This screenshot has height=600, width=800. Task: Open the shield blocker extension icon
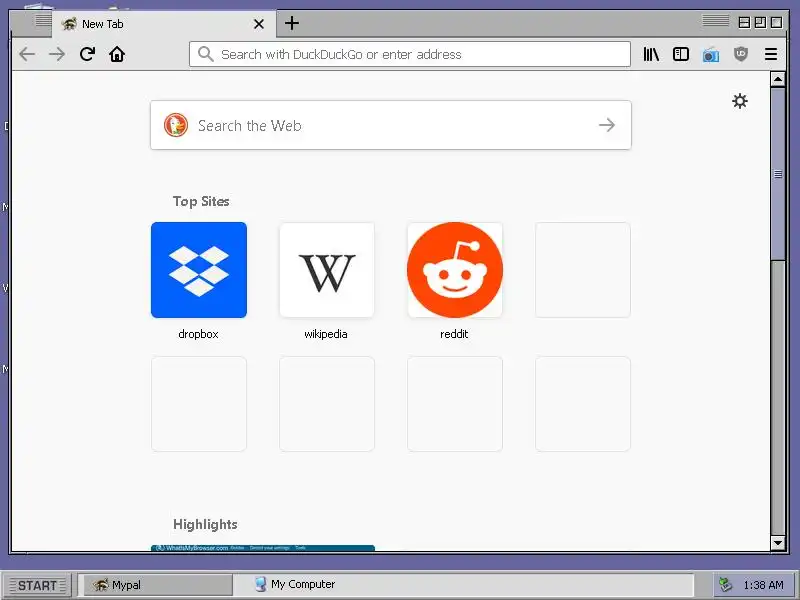pos(741,54)
